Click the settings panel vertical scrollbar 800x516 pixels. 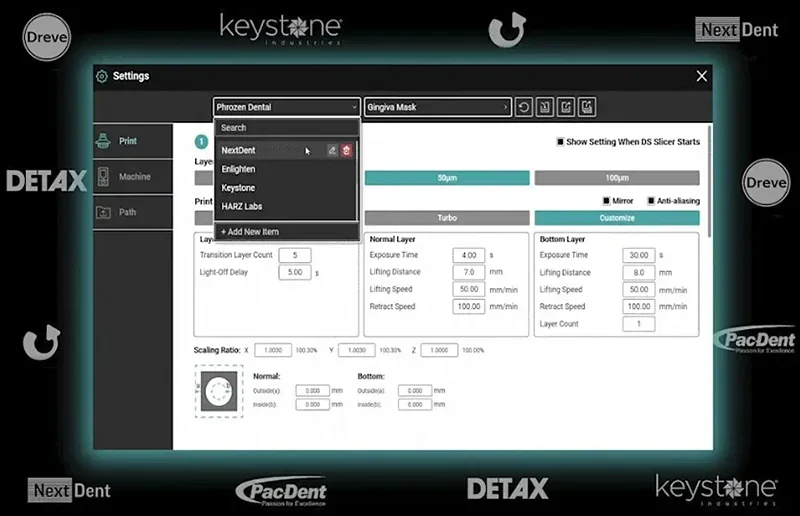709,181
